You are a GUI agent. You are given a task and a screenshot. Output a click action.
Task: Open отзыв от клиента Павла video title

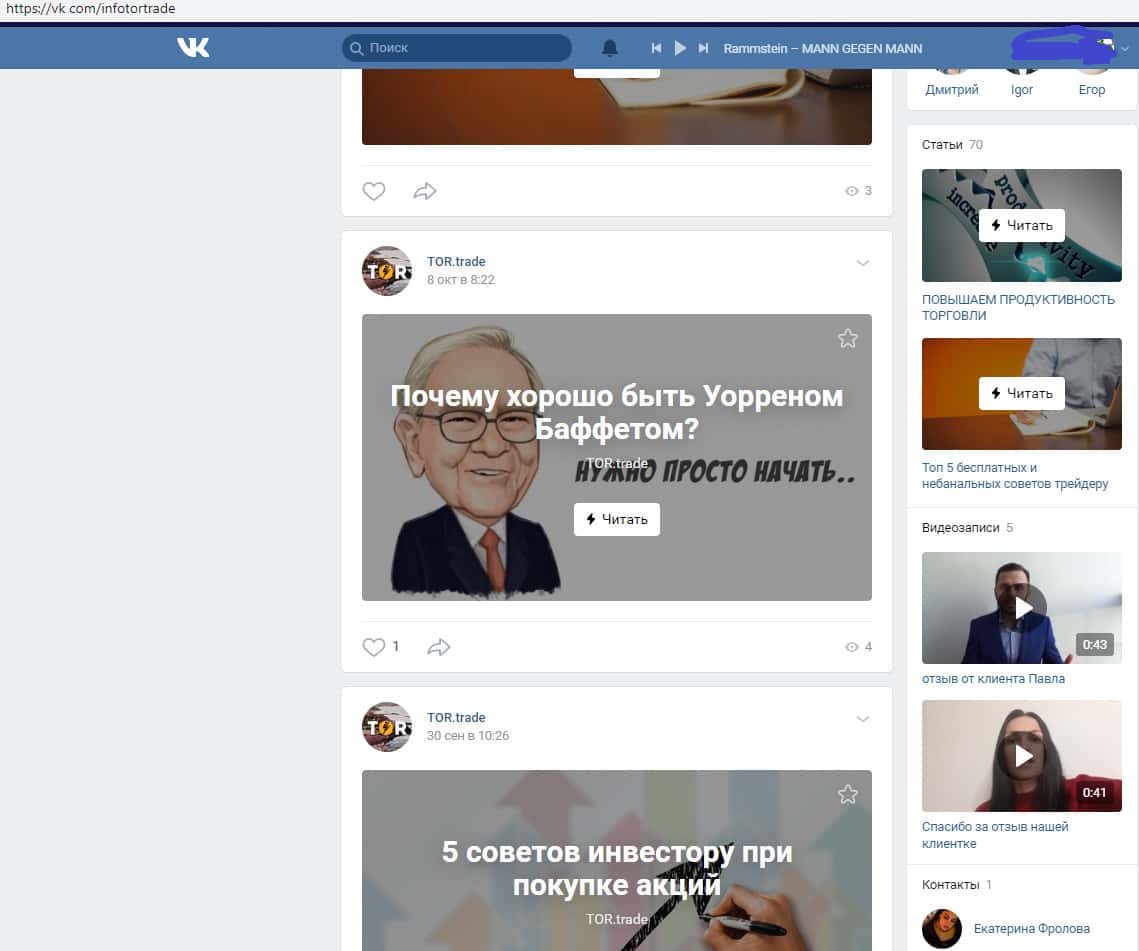(x=993, y=679)
